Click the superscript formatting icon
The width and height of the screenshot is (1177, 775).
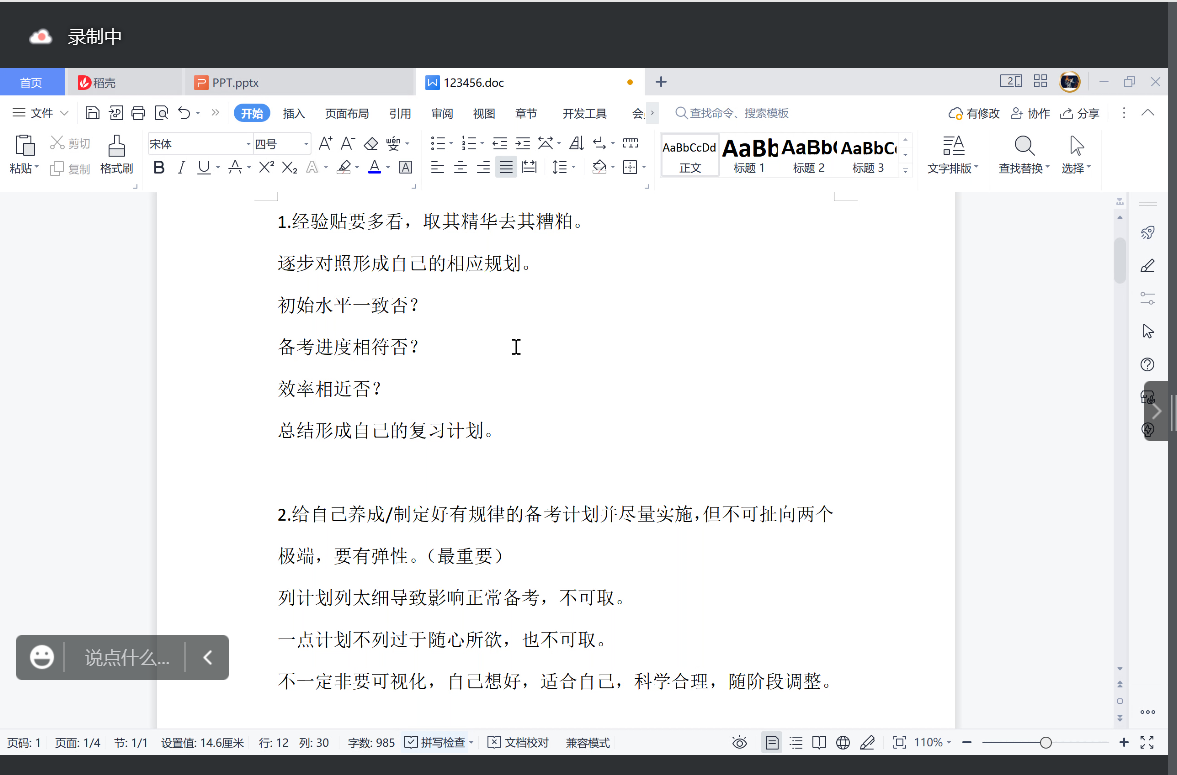(x=268, y=167)
